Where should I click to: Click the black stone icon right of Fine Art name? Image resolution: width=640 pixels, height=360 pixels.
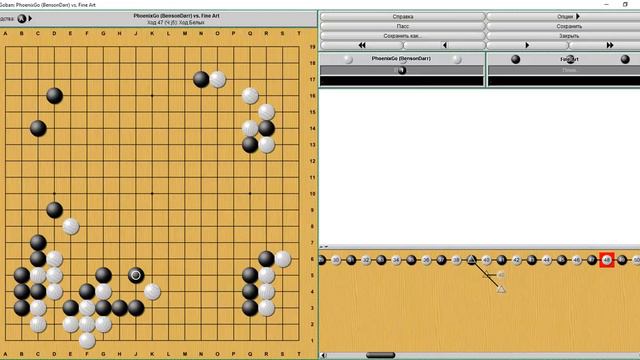pos(625,60)
